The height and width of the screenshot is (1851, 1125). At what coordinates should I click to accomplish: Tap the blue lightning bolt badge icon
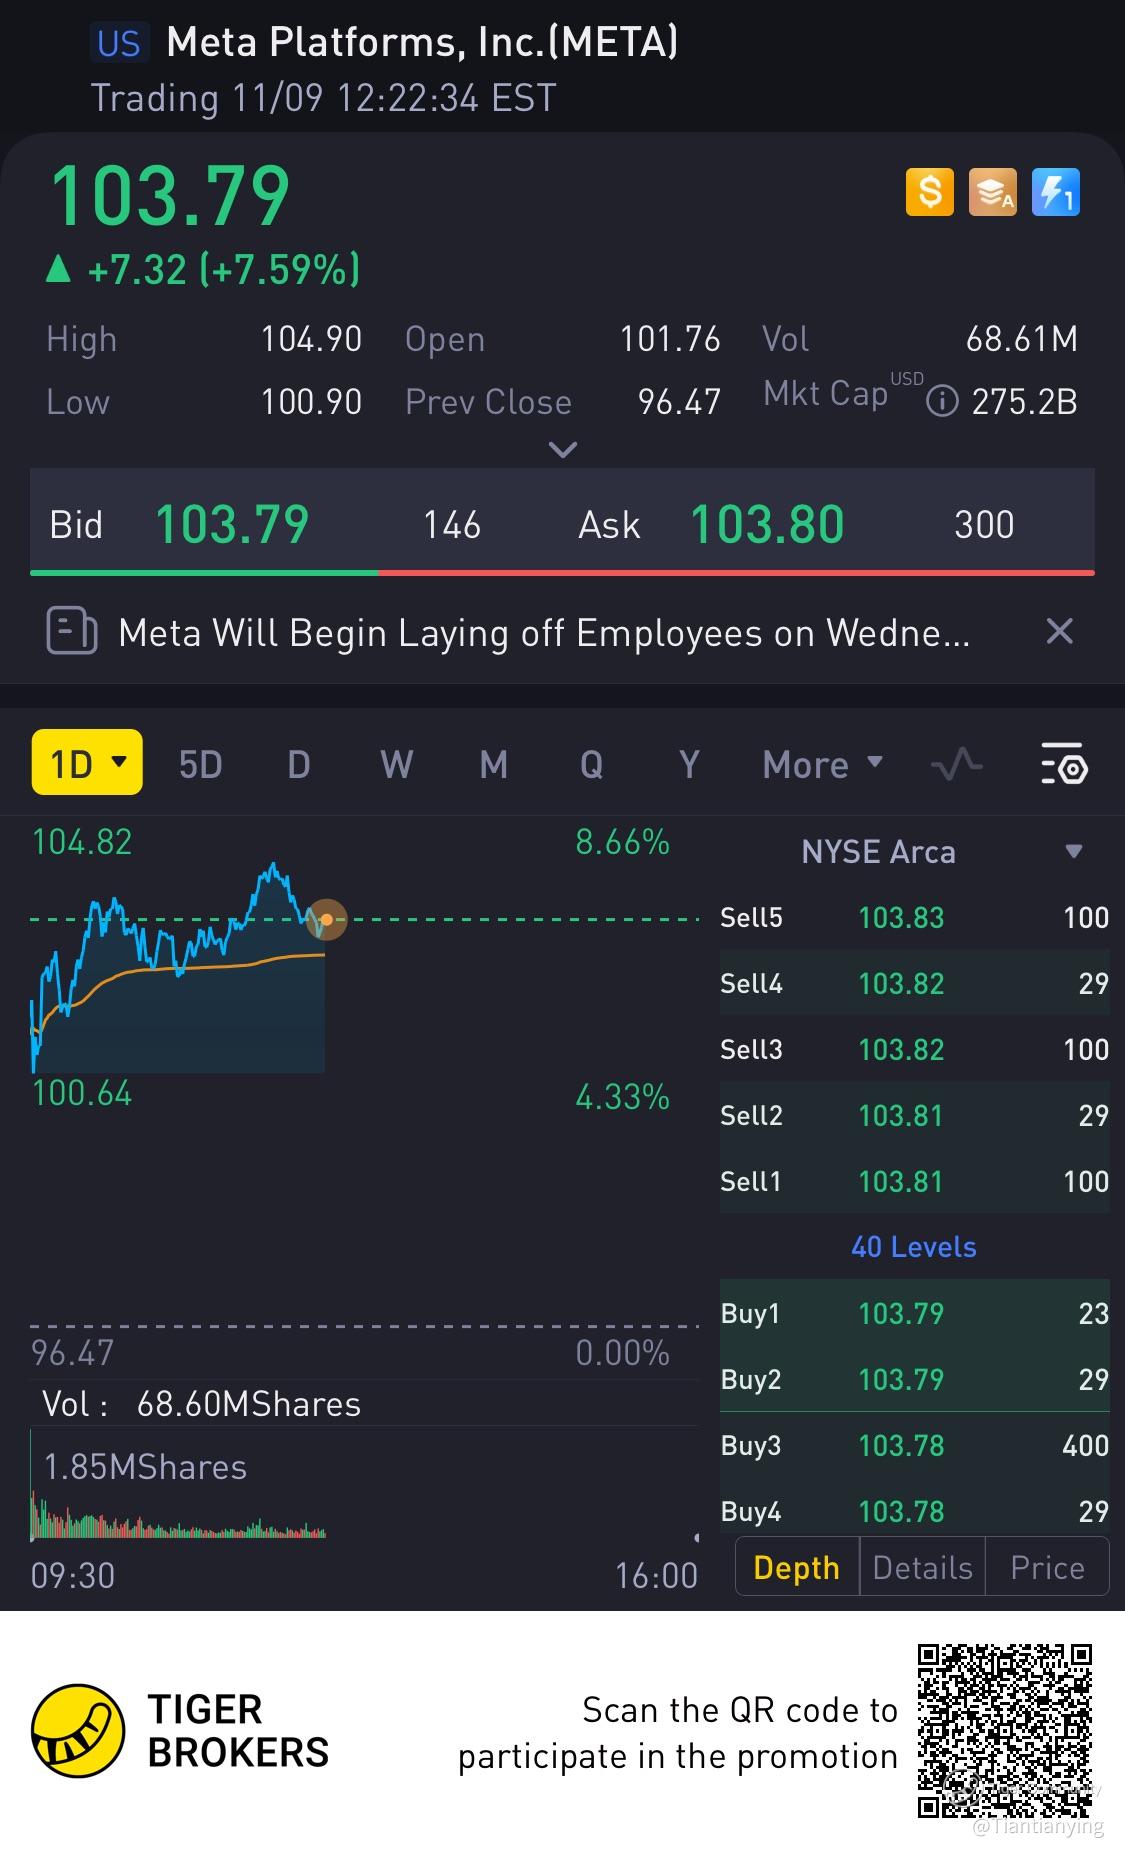[1055, 192]
